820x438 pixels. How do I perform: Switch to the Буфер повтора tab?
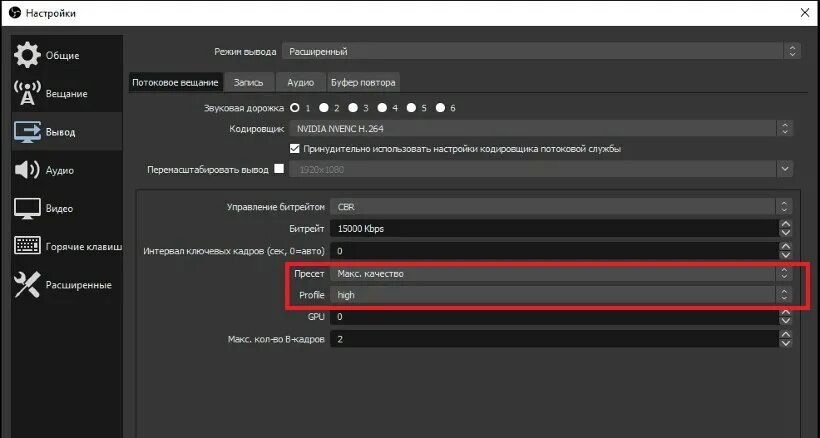[363, 83]
